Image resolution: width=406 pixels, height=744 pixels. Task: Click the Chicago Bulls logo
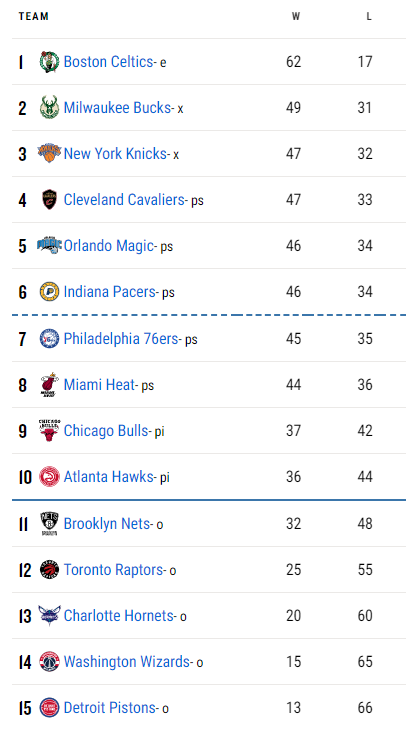[x=49, y=431]
